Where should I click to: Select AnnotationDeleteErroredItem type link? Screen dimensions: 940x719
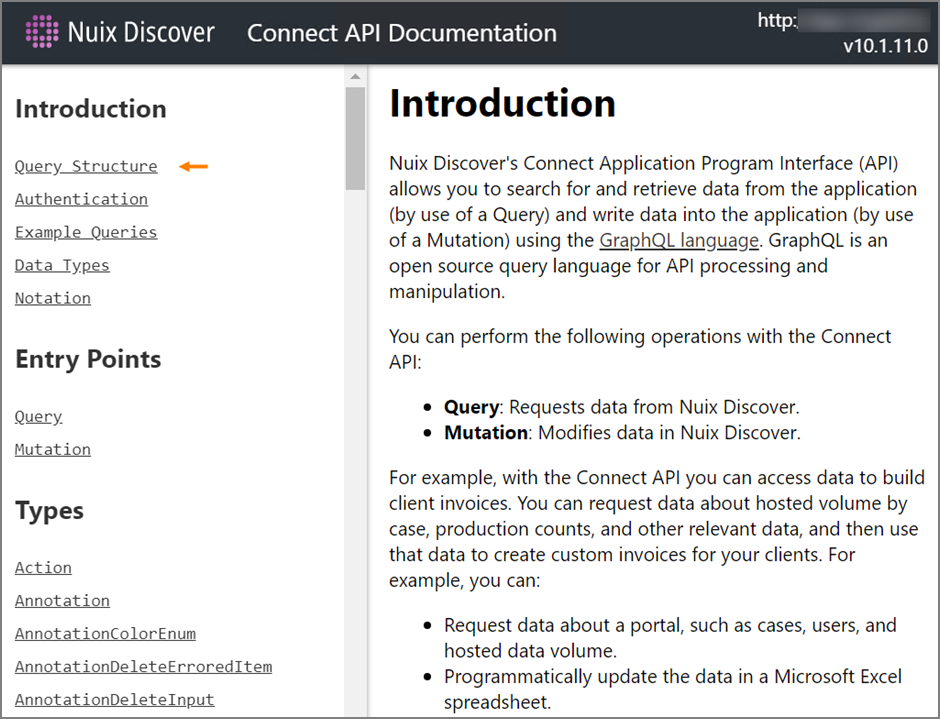click(x=143, y=666)
